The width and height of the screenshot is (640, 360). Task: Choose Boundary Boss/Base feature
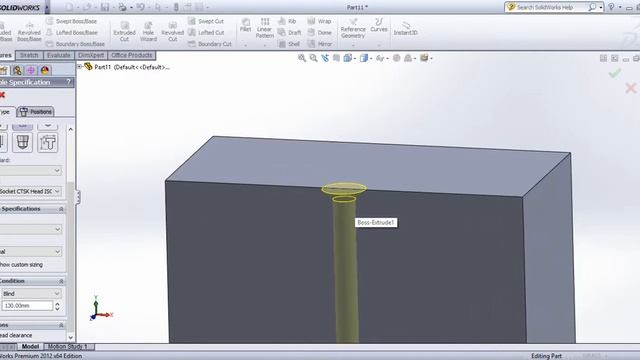click(x=76, y=44)
